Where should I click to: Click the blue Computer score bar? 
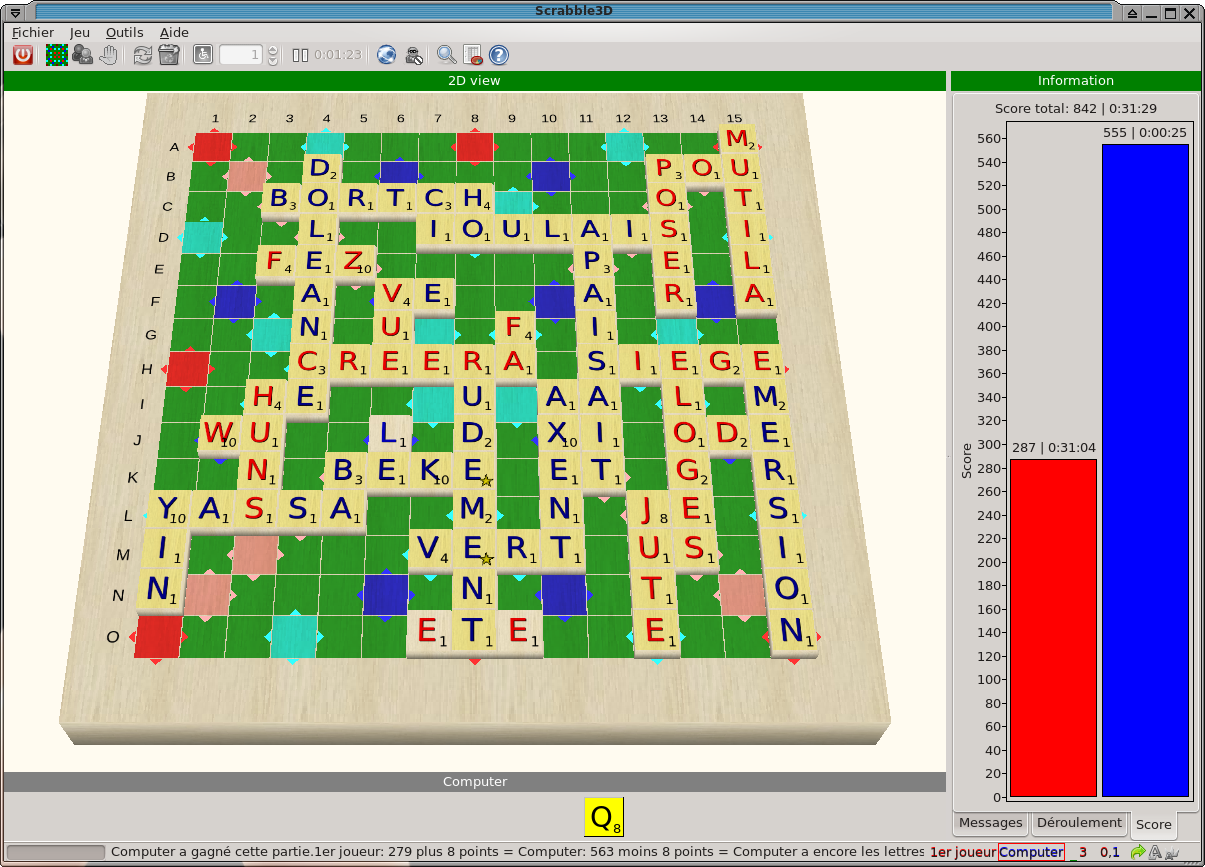[x=1146, y=471]
